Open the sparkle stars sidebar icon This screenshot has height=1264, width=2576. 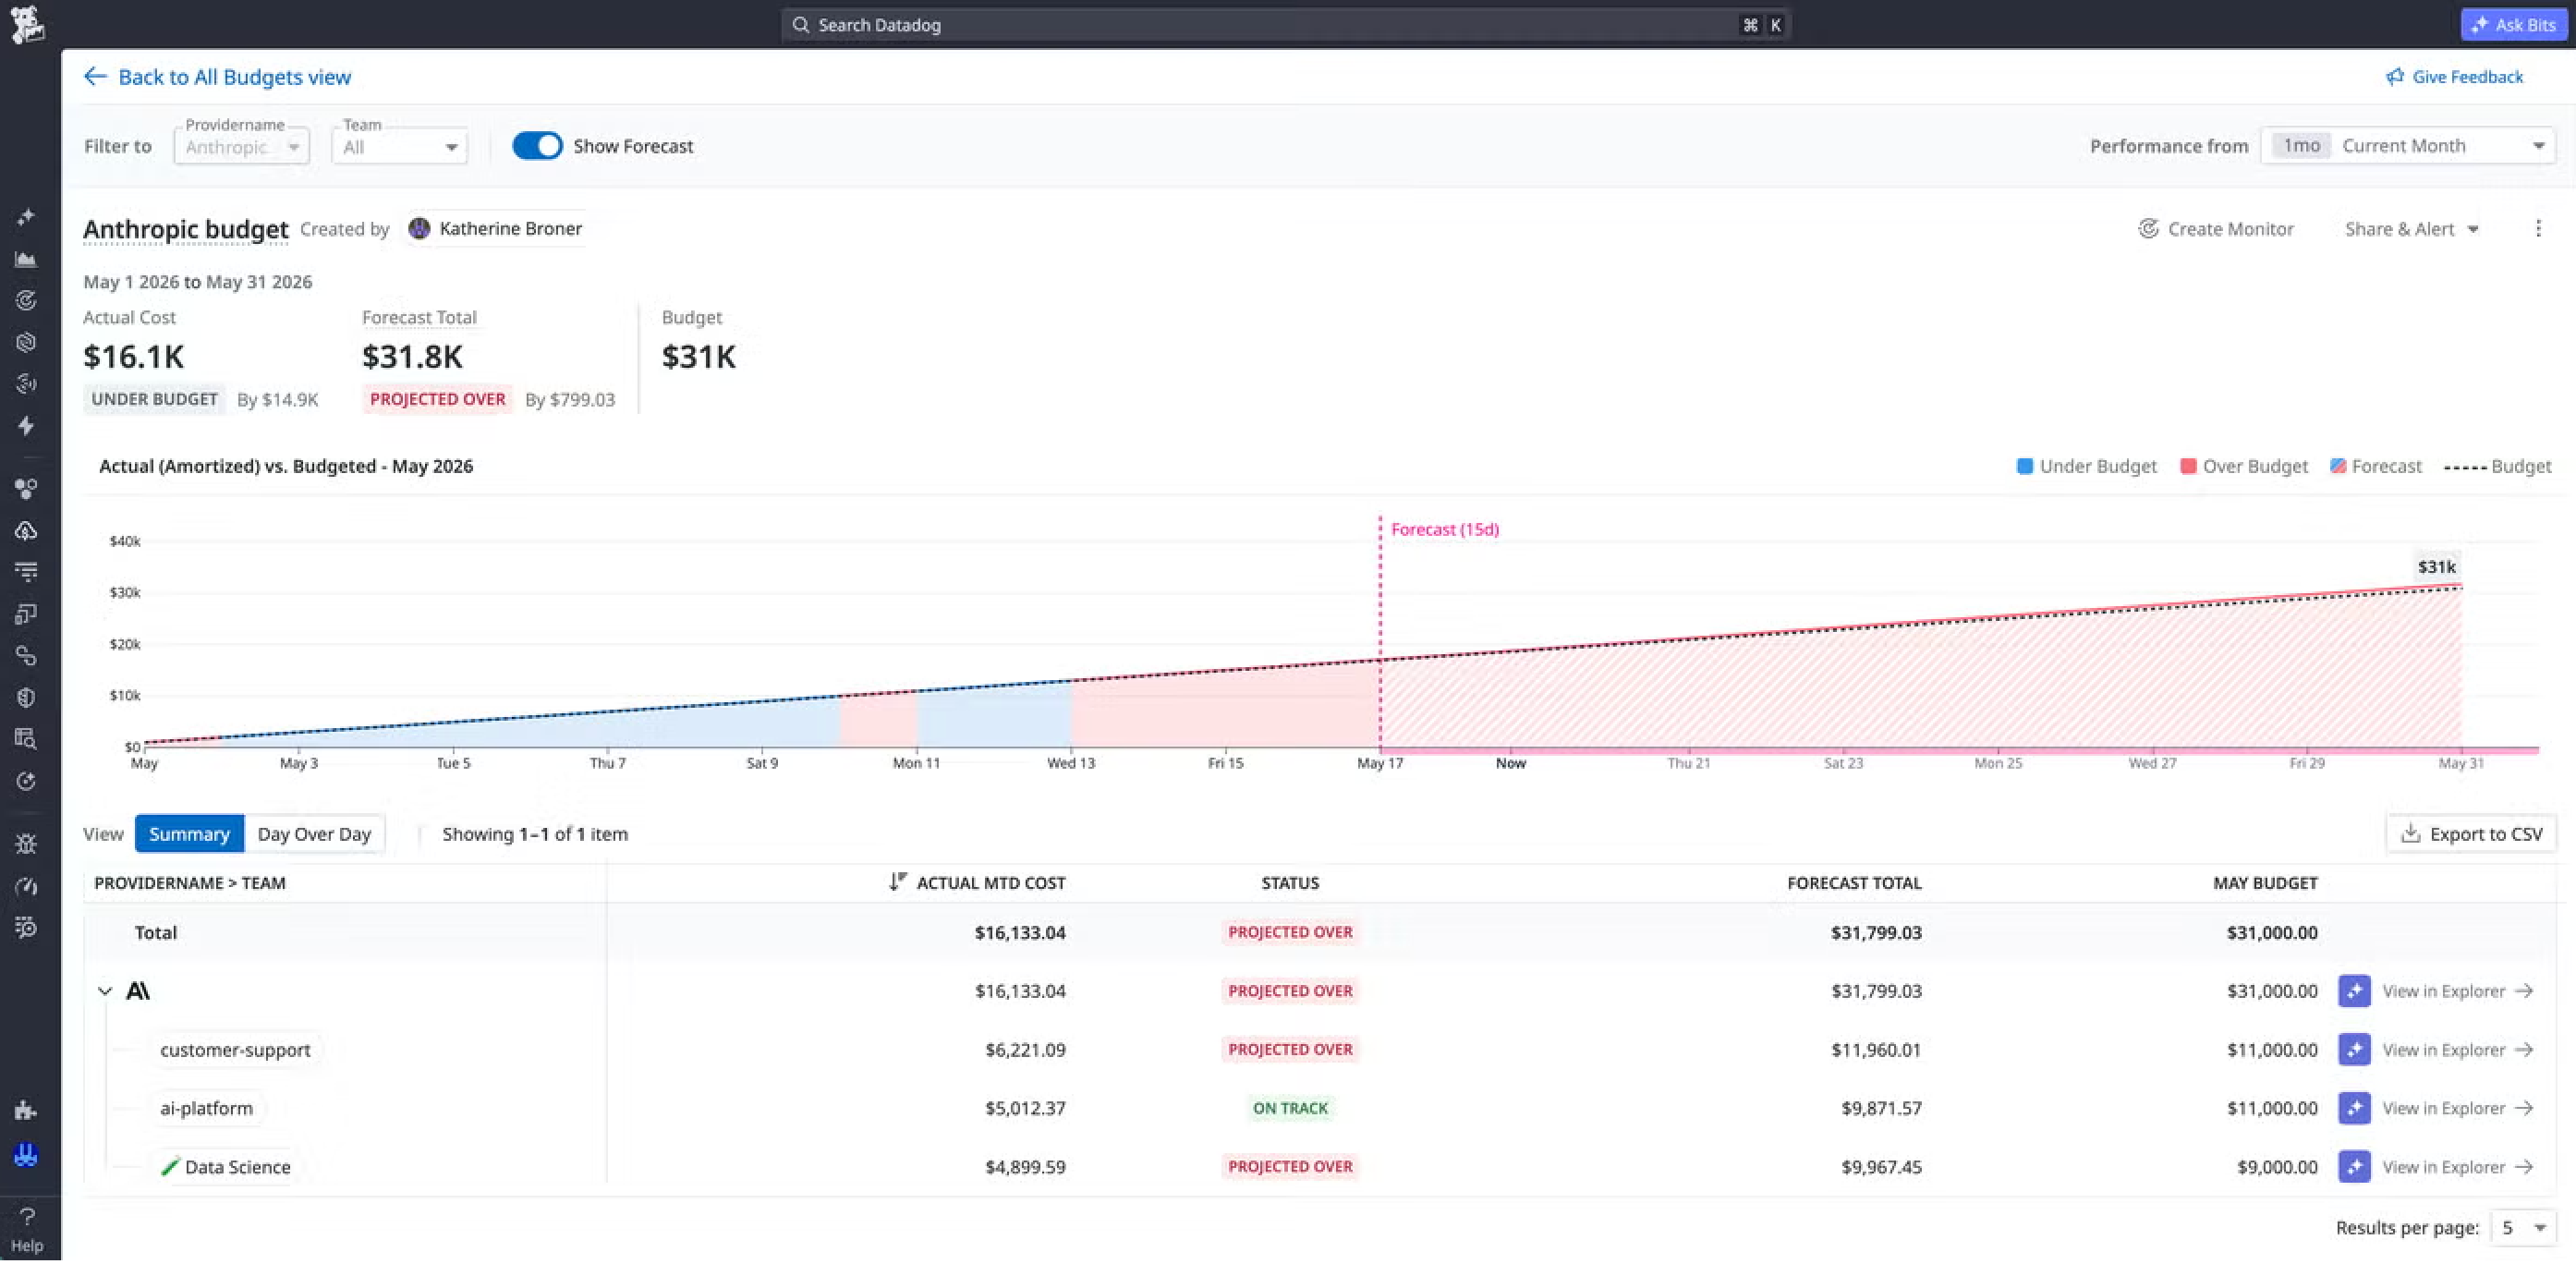[26, 217]
